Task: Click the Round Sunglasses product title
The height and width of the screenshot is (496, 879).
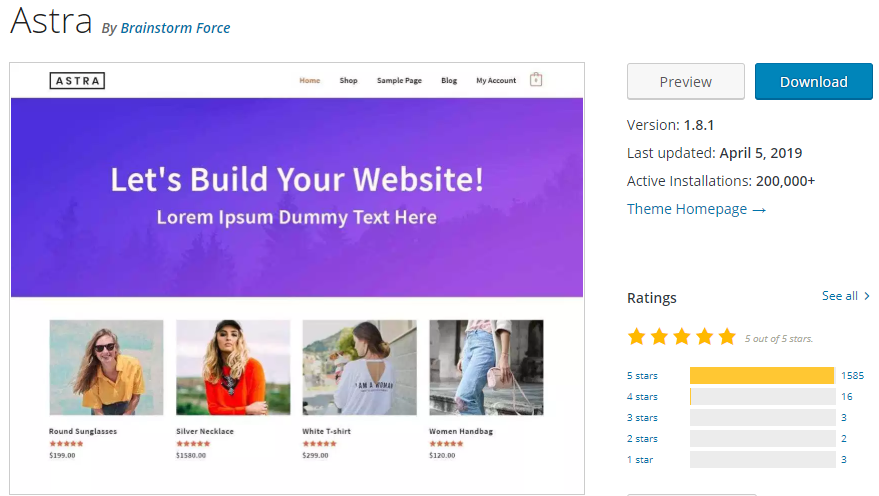Action: point(83,431)
